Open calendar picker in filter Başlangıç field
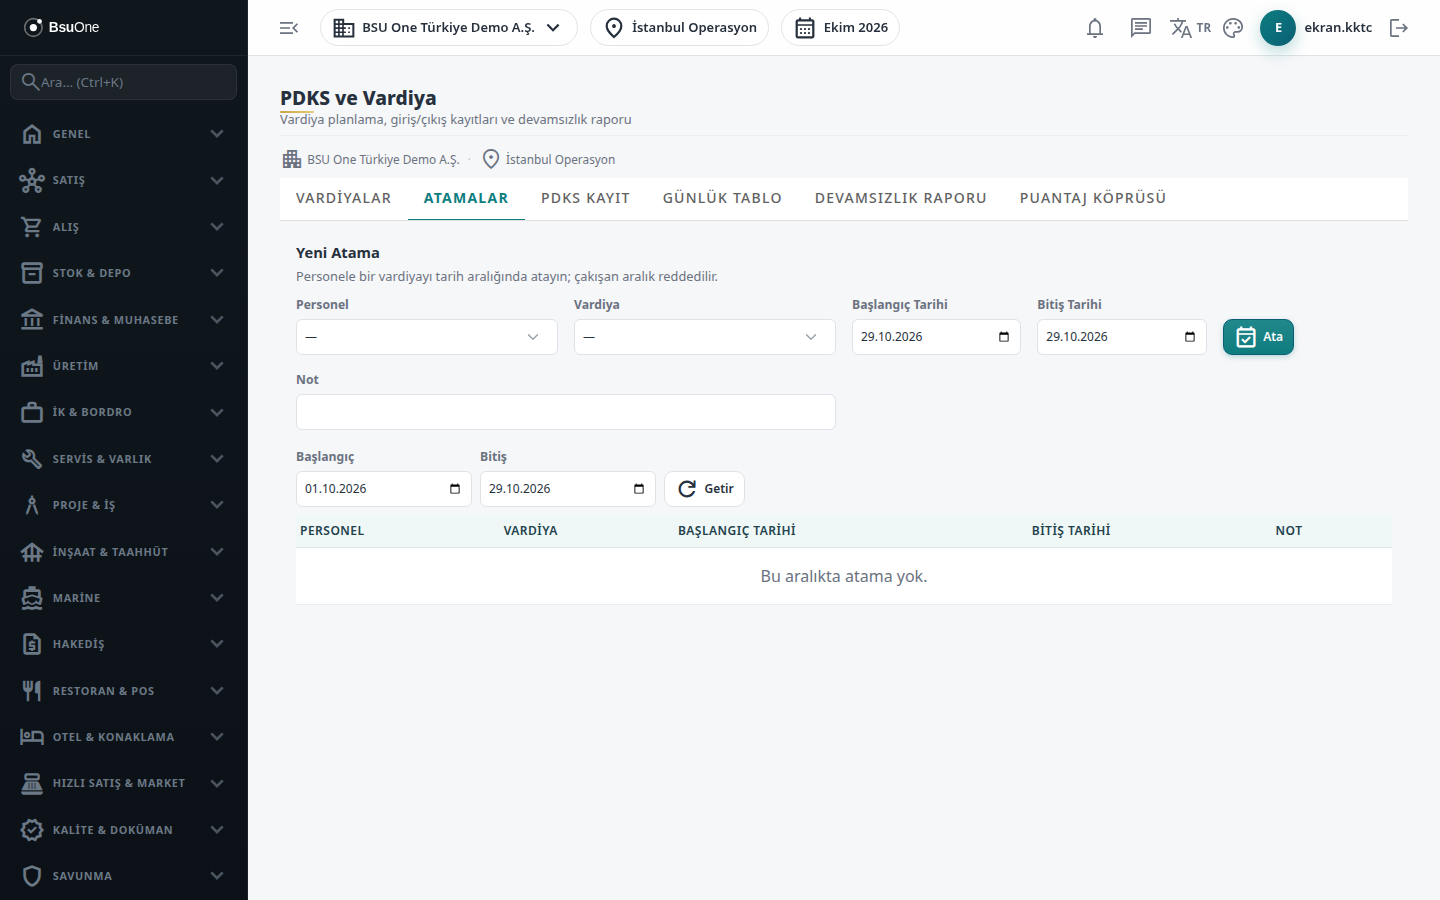The height and width of the screenshot is (900, 1440). (455, 489)
